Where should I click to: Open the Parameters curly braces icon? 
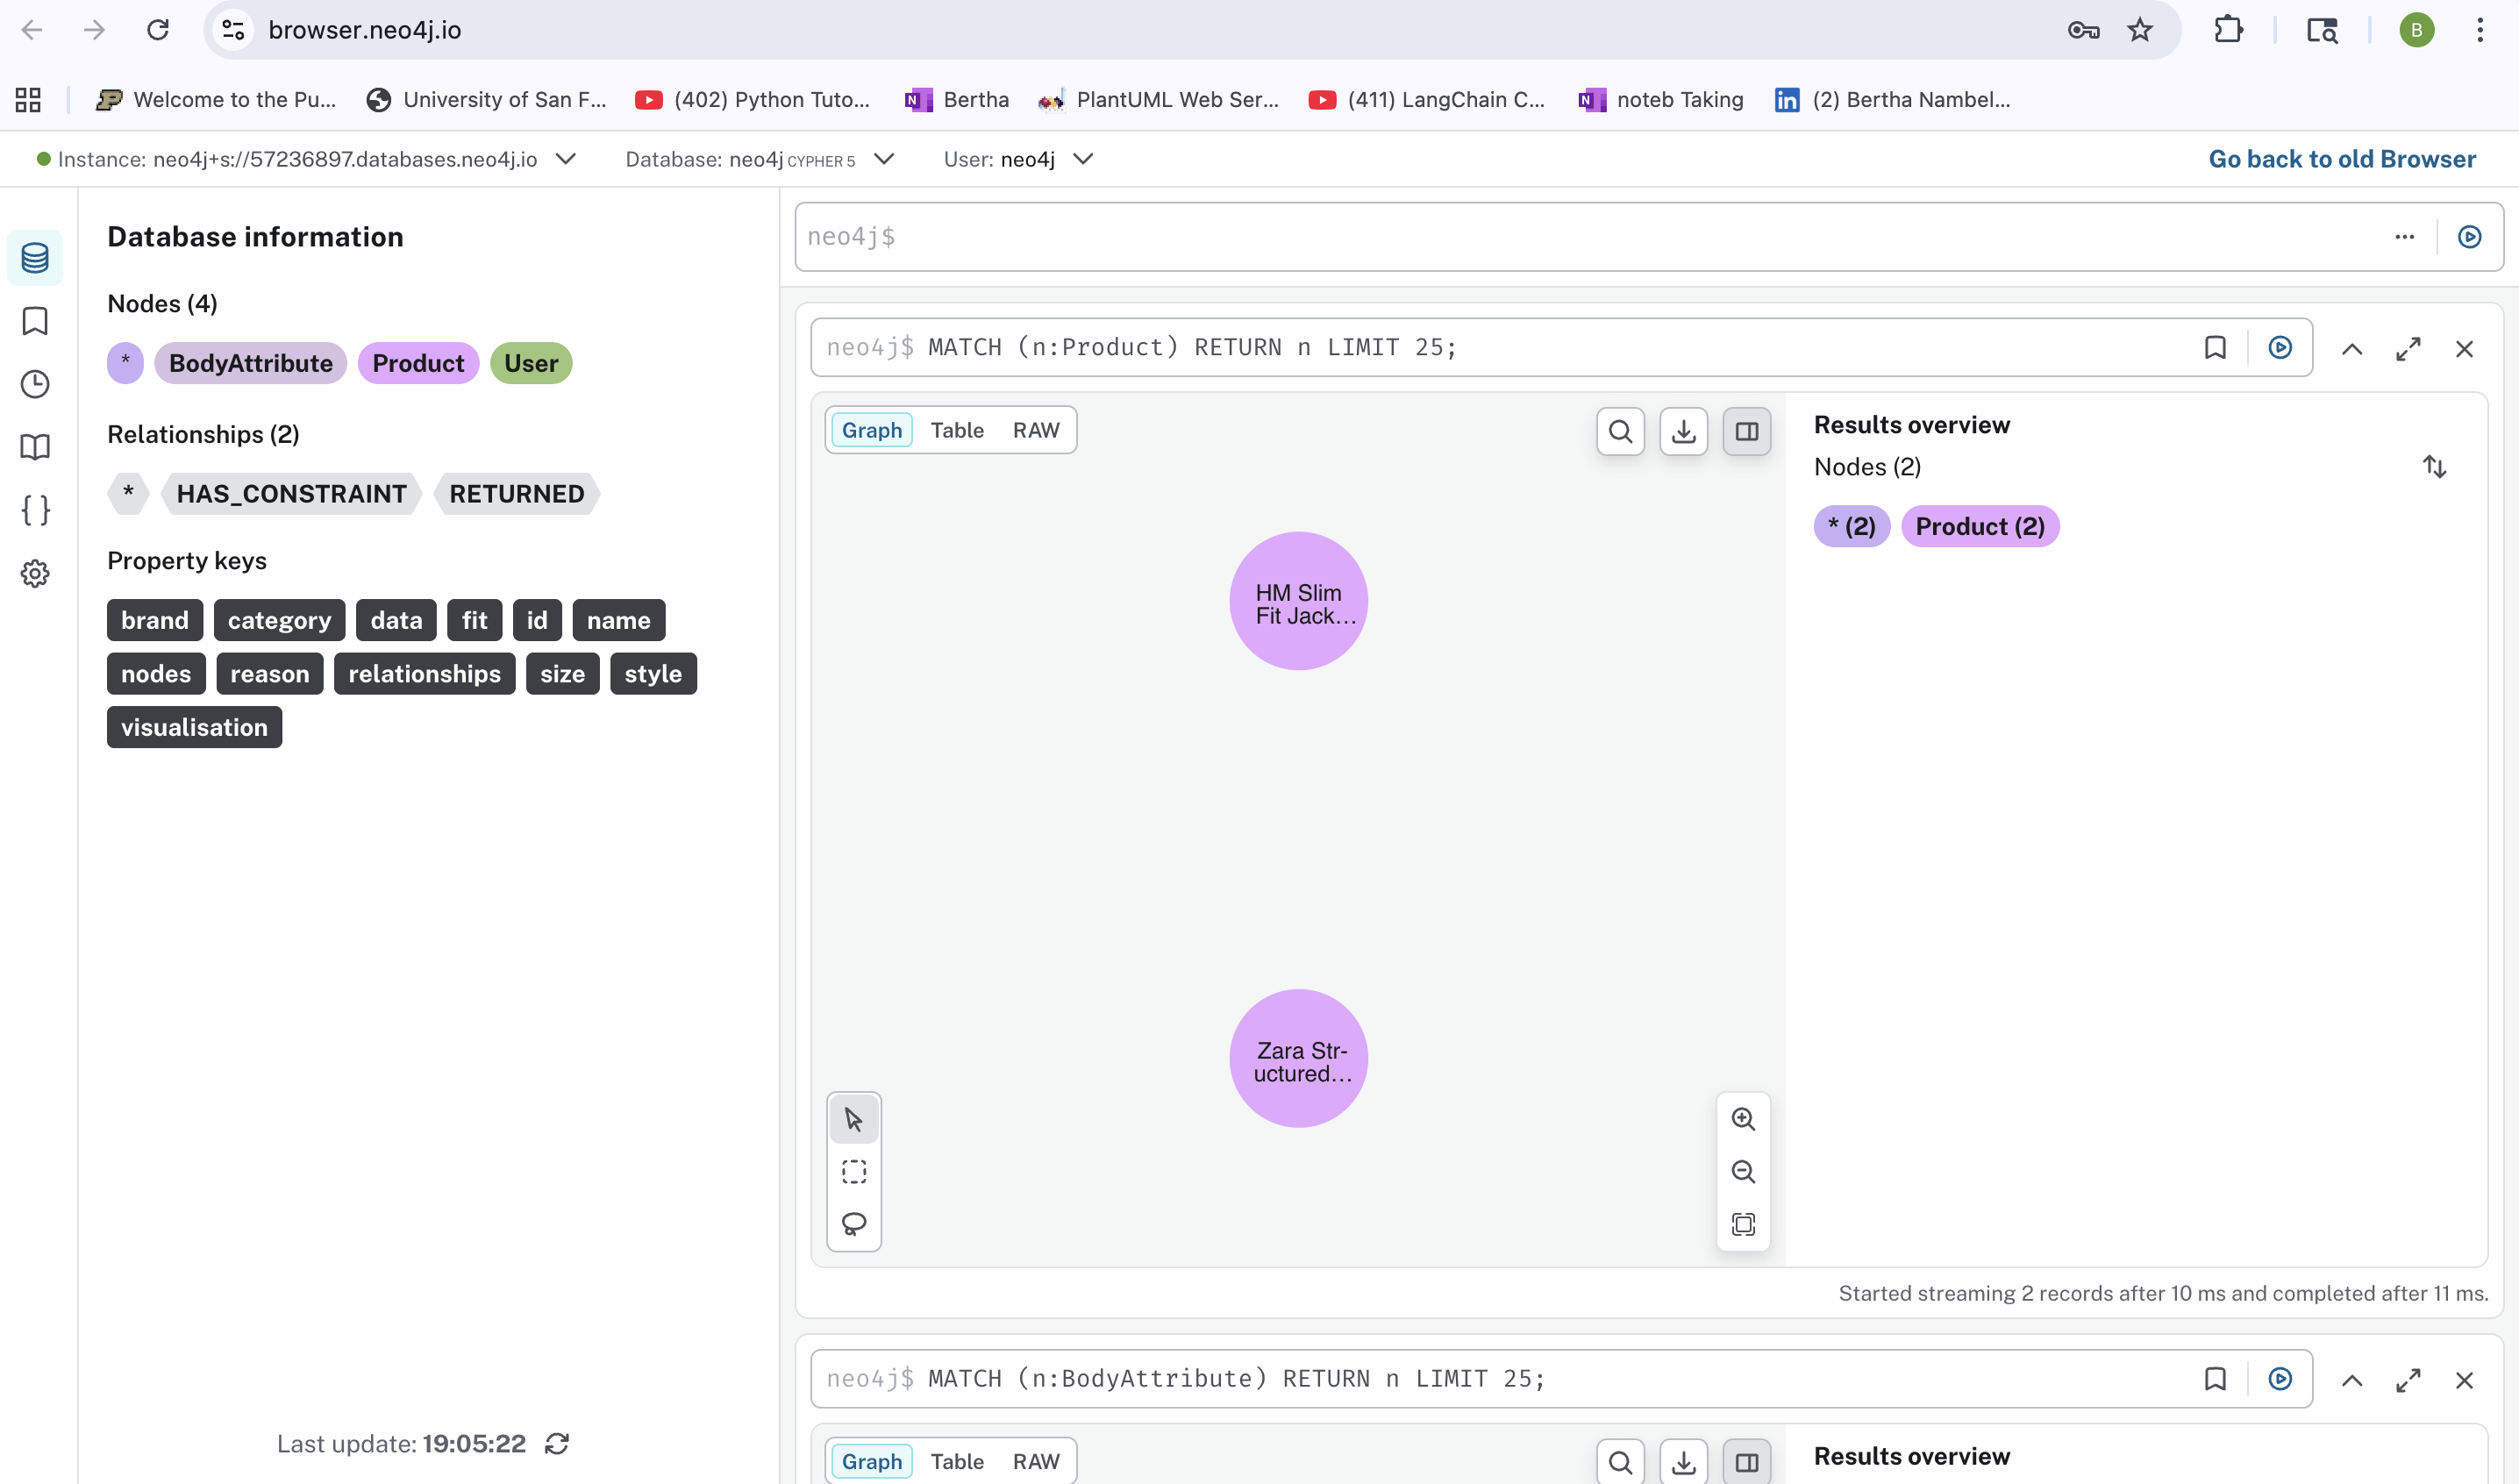[35, 510]
